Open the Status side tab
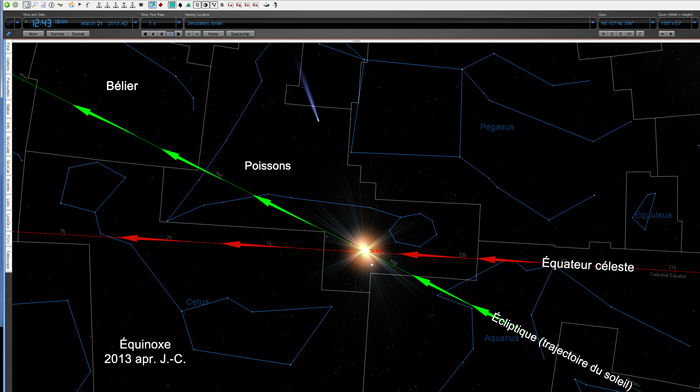The width and height of the screenshot is (700, 392). click(x=8, y=110)
